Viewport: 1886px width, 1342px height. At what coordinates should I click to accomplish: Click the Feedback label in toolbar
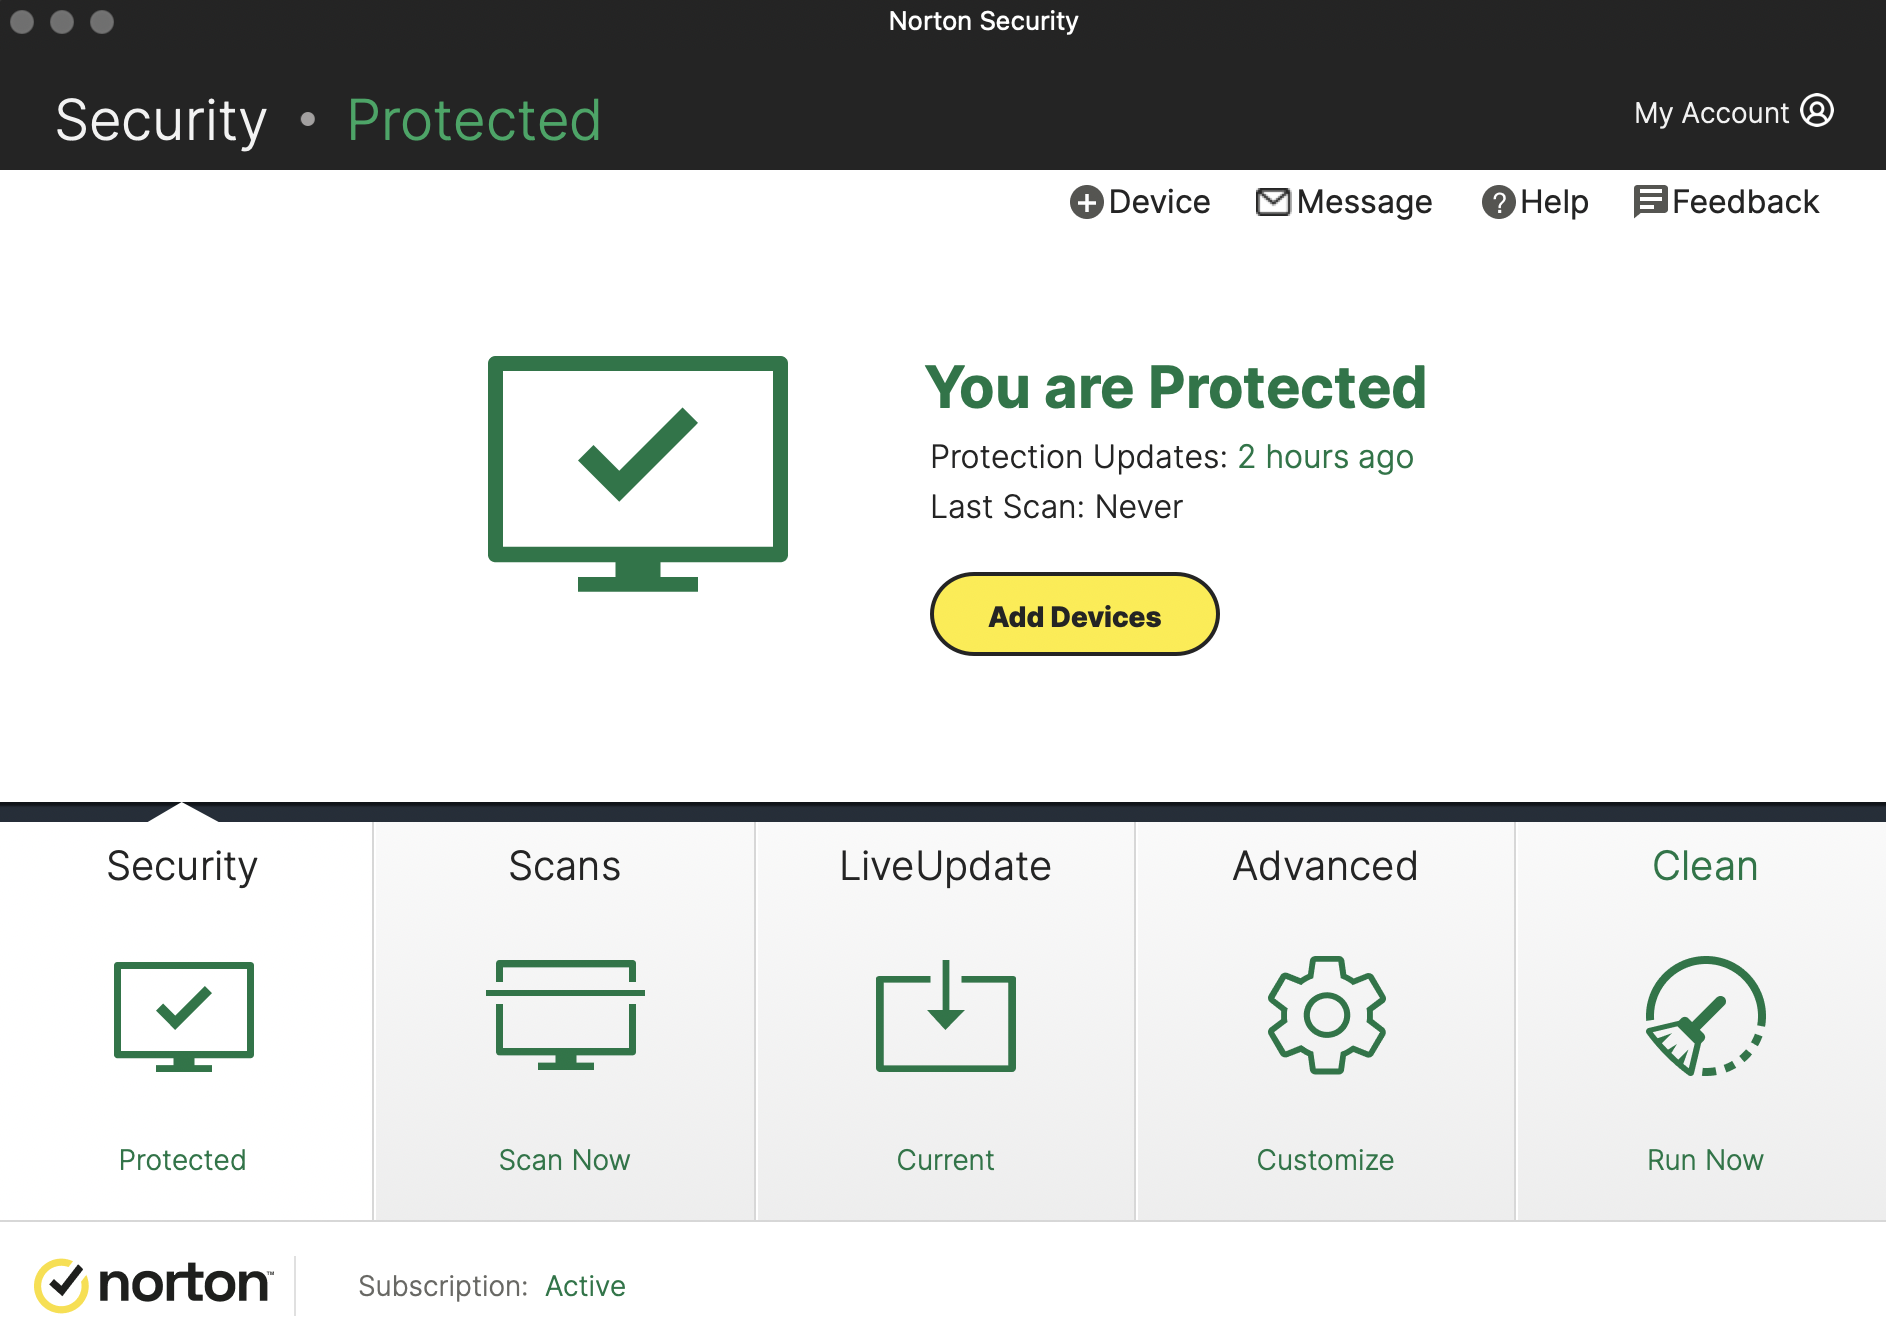click(x=1746, y=202)
